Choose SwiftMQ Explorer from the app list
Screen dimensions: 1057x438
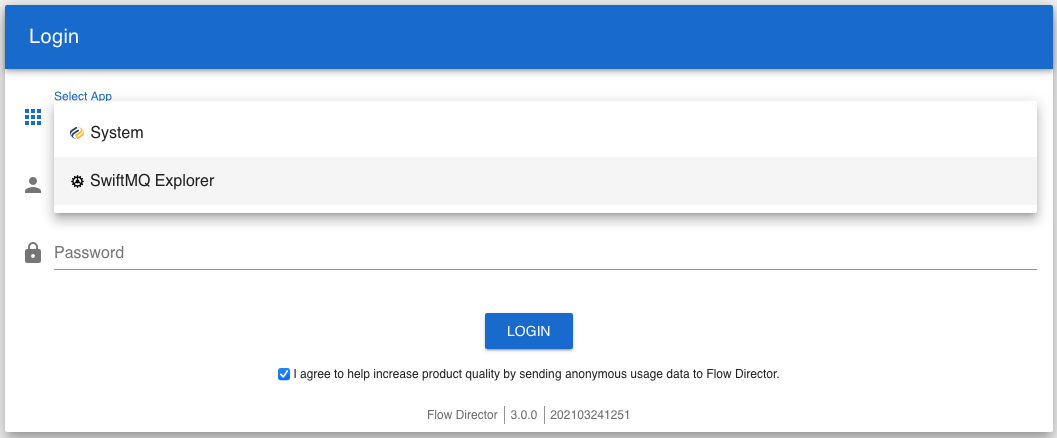pos(152,181)
